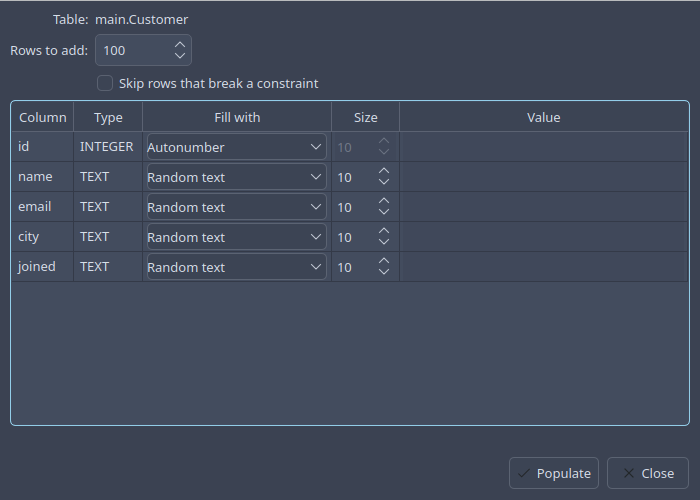Open the Fill with dropdown for name
The width and height of the screenshot is (700, 500).
(237, 177)
